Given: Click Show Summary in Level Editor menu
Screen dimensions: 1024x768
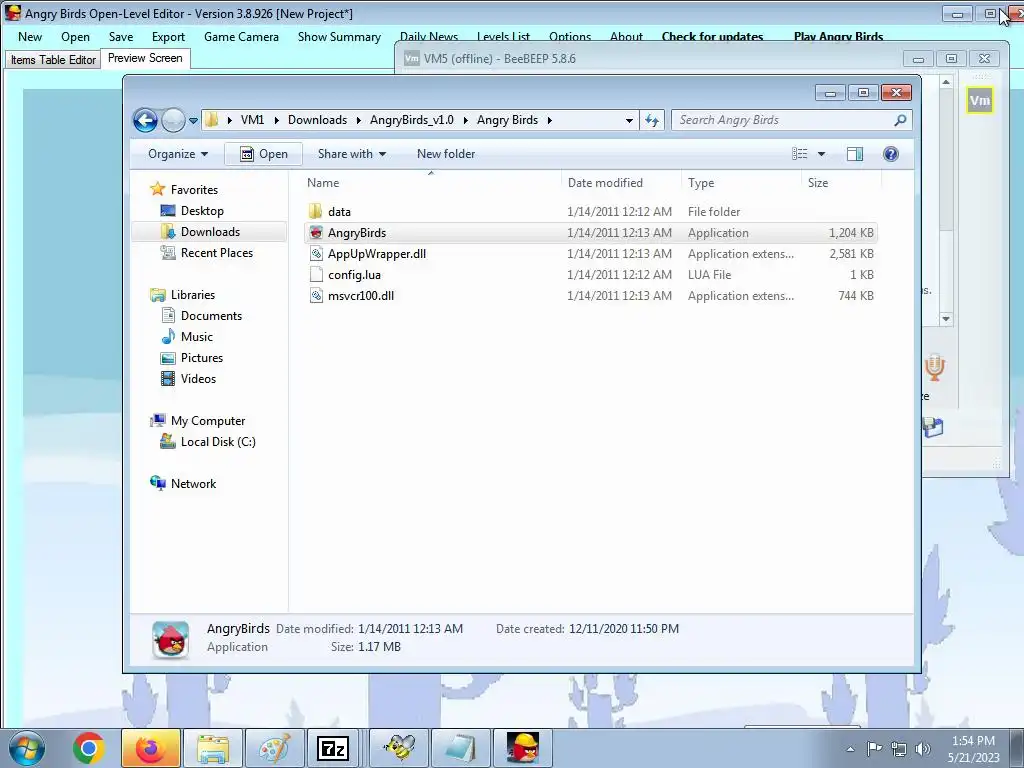Looking at the screenshot, I should click(339, 37).
